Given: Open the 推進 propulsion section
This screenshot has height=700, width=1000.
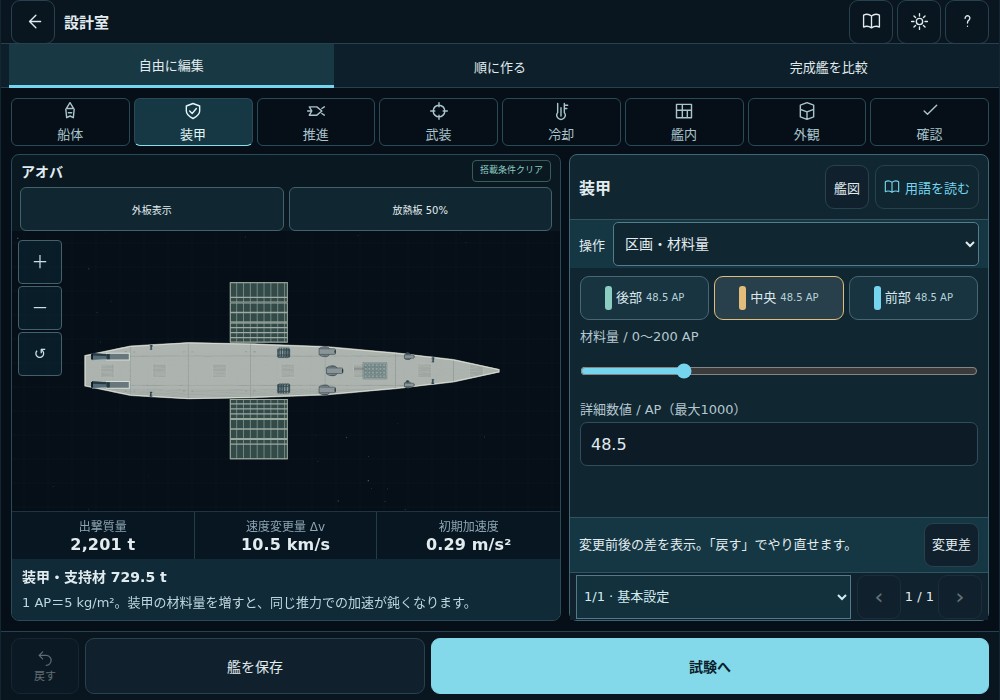Looking at the screenshot, I should 316,122.
